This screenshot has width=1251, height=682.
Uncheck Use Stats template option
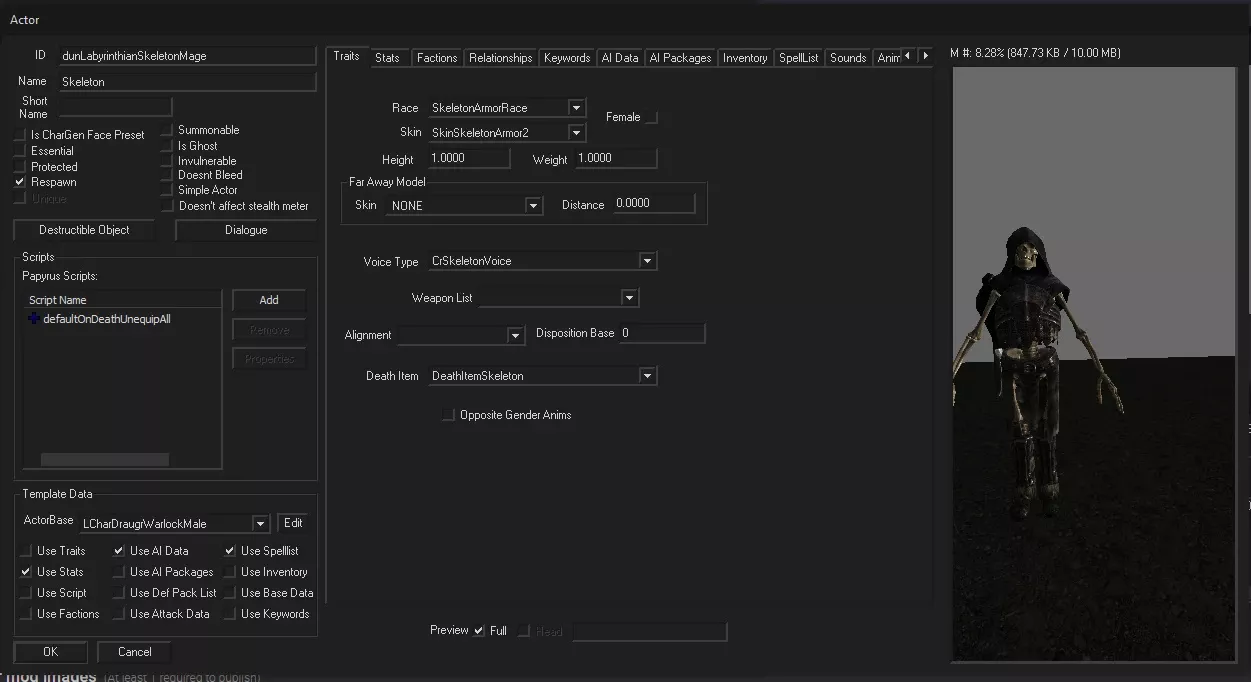26,572
